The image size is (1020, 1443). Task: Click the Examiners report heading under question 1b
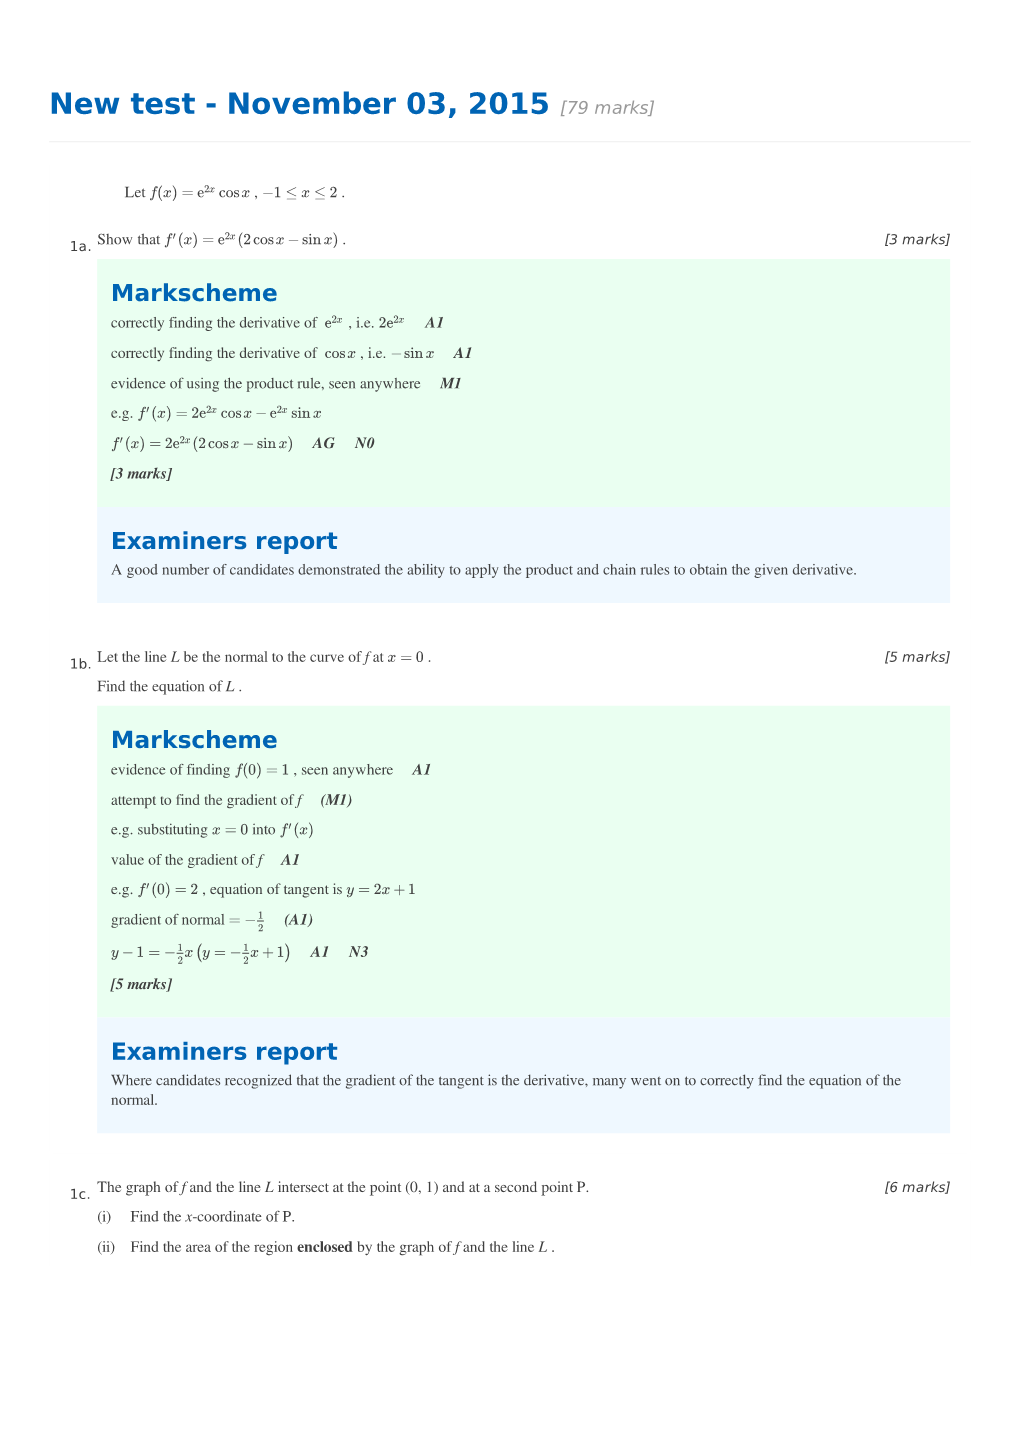[224, 1052]
